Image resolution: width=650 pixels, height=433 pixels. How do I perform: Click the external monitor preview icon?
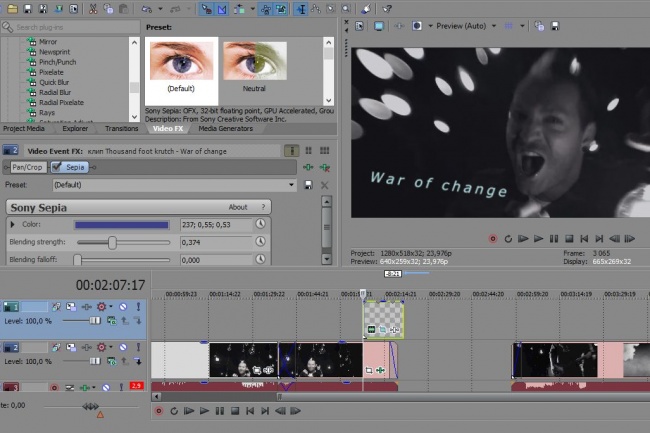tap(378, 26)
